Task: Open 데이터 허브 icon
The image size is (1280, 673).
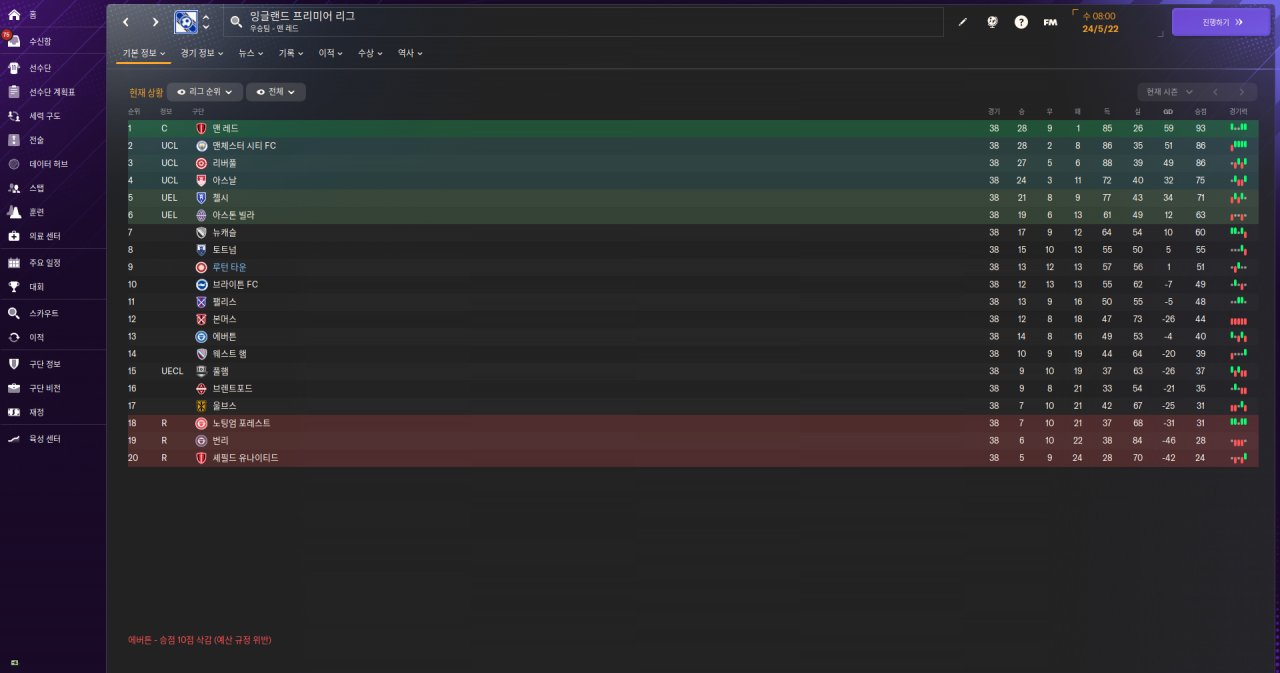Action: (x=13, y=164)
